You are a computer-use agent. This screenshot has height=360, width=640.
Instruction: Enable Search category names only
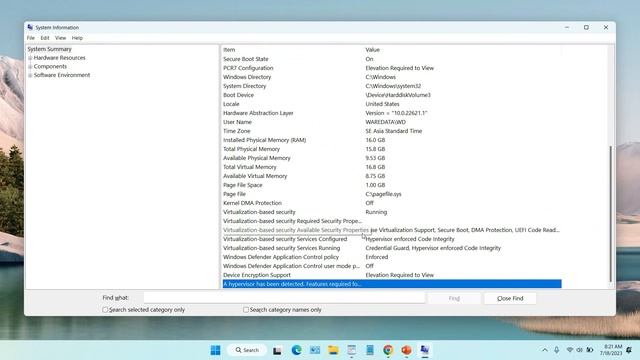[246, 310]
